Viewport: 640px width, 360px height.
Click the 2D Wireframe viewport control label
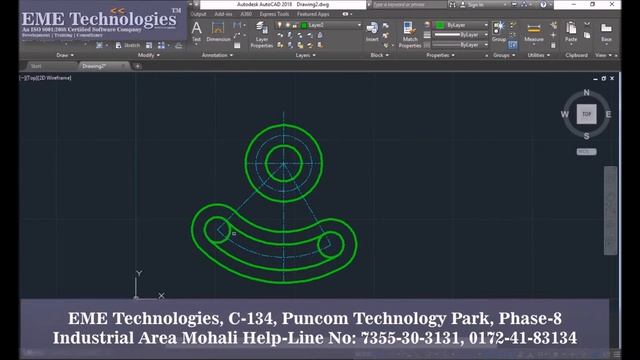click(54, 78)
